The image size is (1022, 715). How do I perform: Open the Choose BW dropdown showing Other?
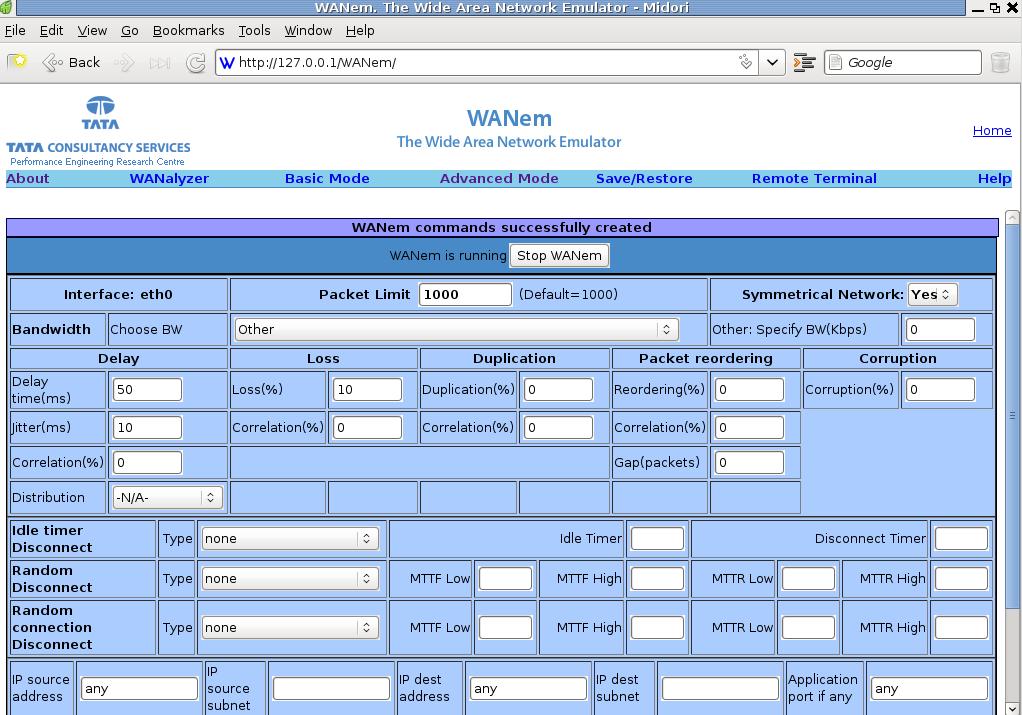(x=456, y=330)
